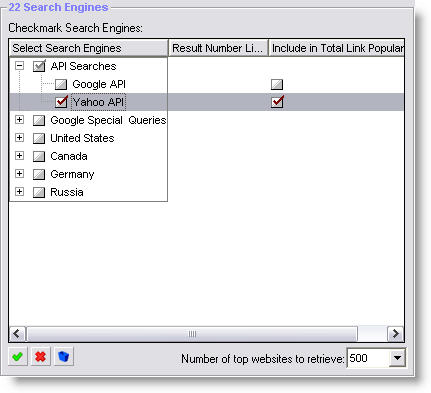
Task: Expand the United States node
Action: [x=20, y=138]
